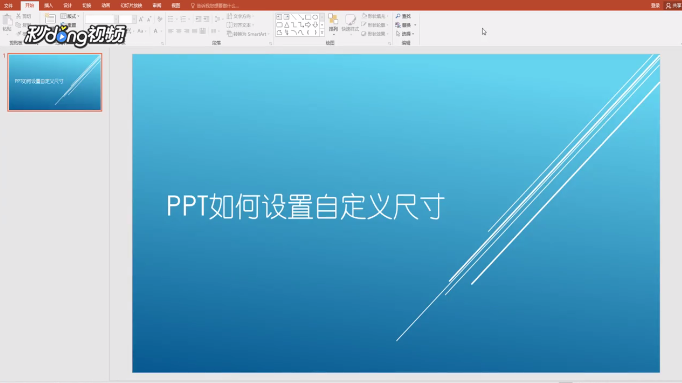Select the freeform polygon shape
The width and height of the screenshot is (682, 383).
coord(279,32)
